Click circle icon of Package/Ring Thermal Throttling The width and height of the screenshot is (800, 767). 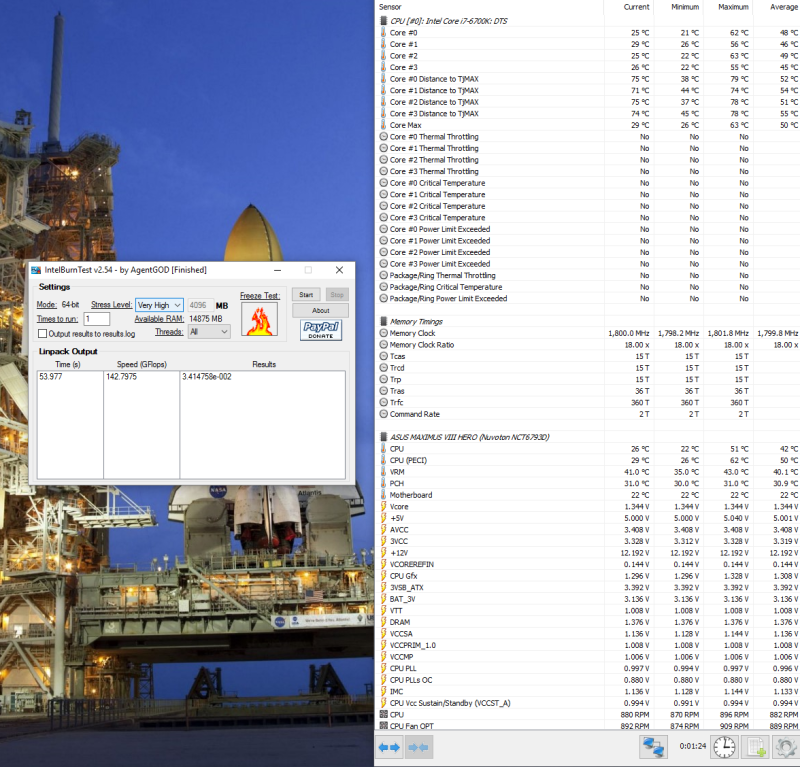pyautogui.click(x=384, y=275)
